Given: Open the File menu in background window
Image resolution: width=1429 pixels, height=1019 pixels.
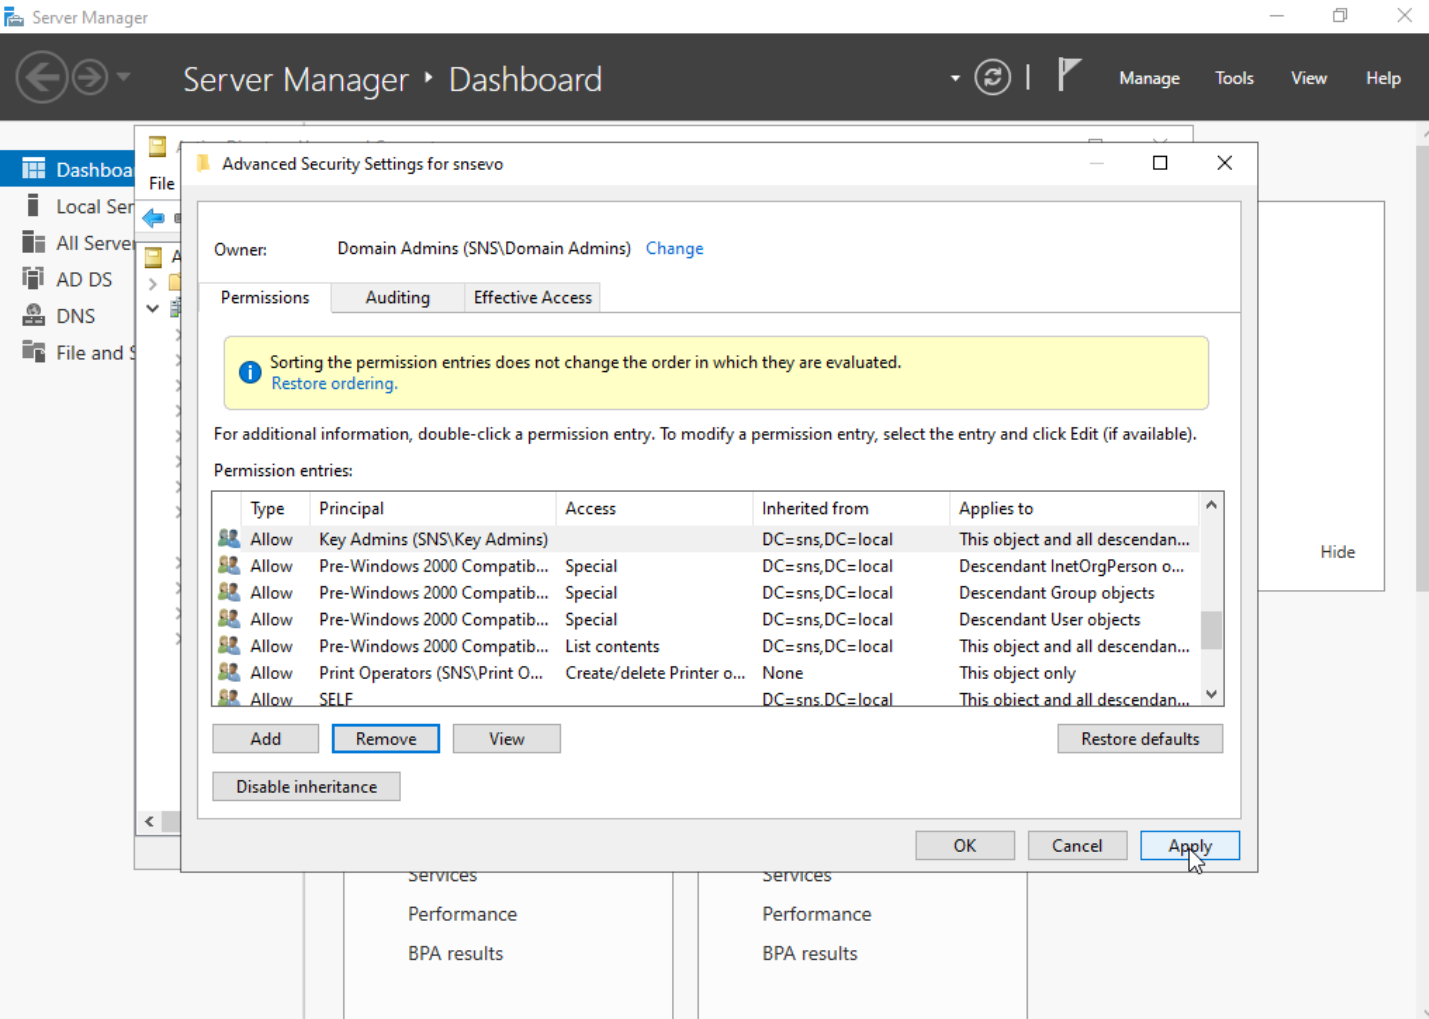Looking at the screenshot, I should tap(162, 183).
